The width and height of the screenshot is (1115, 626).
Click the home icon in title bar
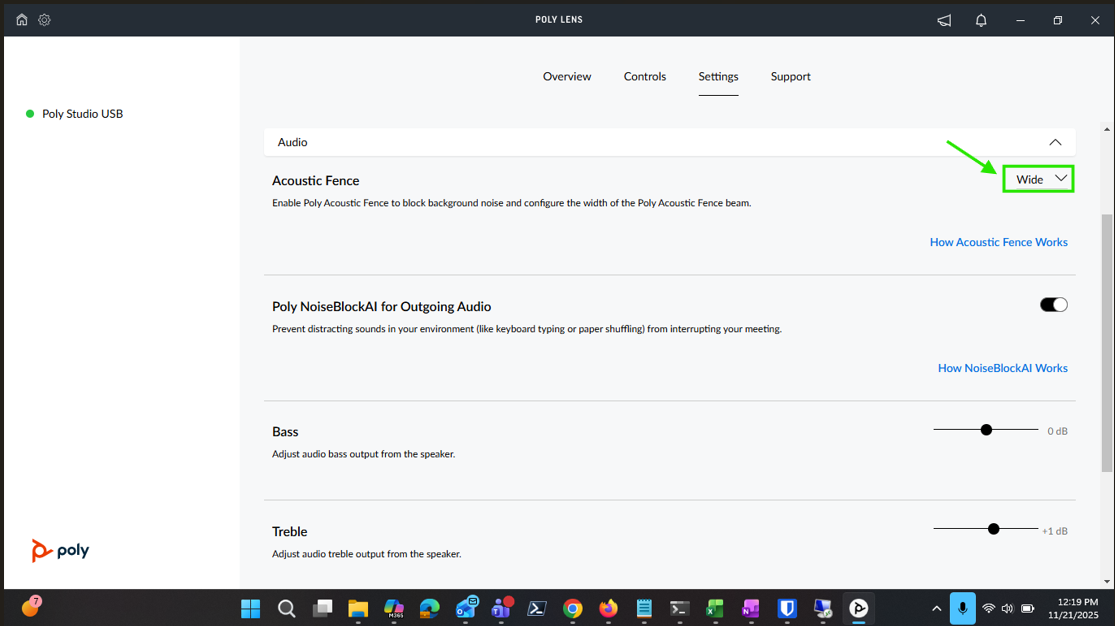tap(22, 20)
